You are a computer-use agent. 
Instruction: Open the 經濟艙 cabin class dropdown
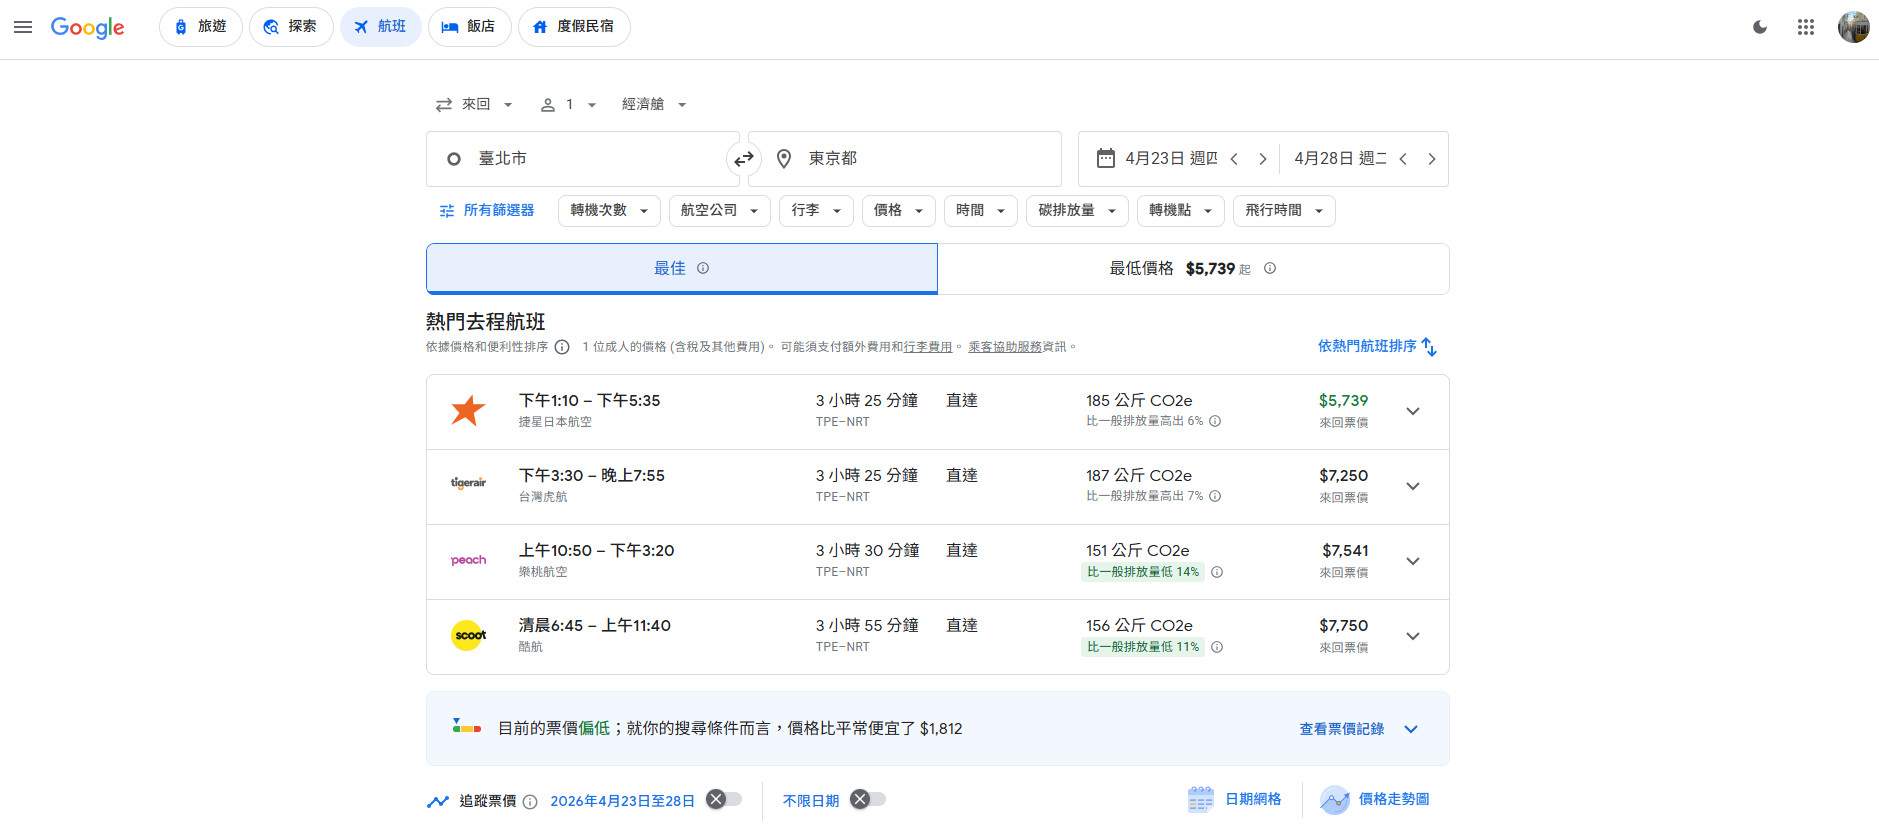pyautogui.click(x=654, y=105)
